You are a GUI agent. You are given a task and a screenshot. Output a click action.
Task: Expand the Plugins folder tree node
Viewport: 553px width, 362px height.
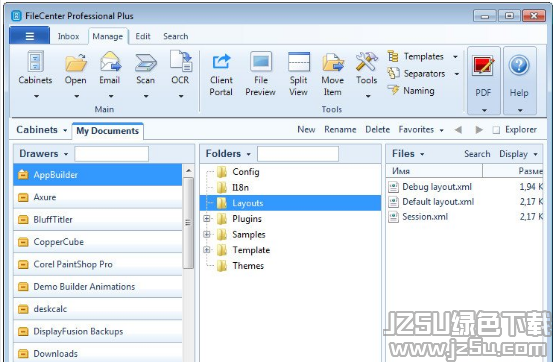[x=207, y=219]
